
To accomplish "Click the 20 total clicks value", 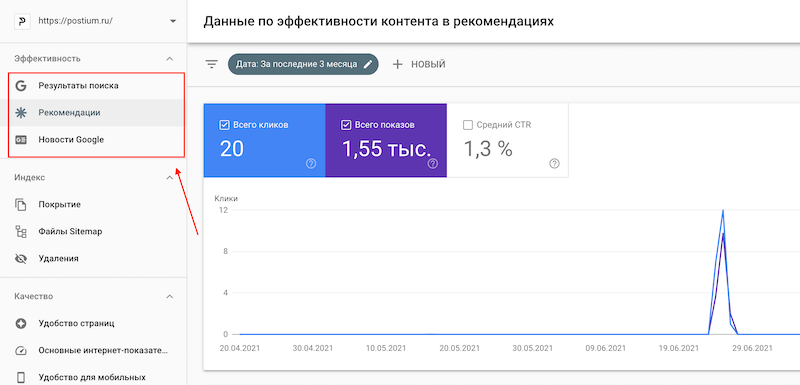I will point(232,149).
